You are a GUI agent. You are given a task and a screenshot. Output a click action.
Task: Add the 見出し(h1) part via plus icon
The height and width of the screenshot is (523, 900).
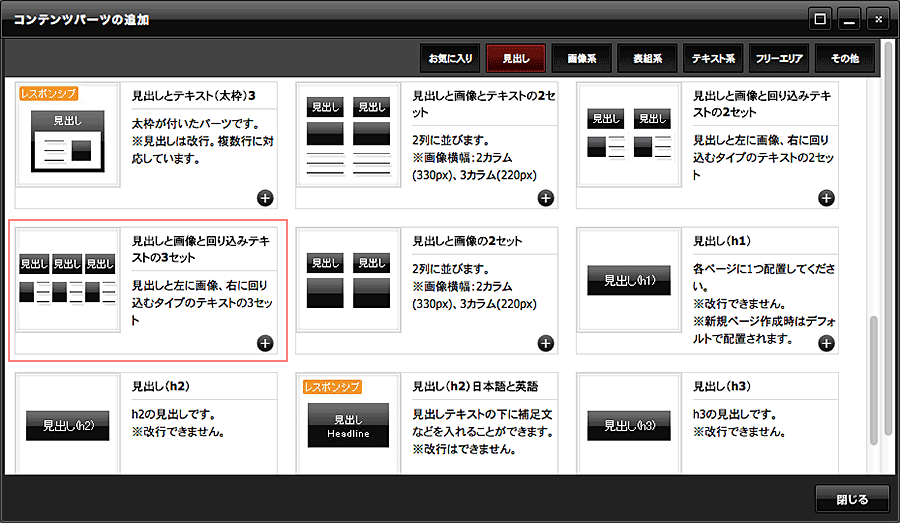[x=826, y=343]
